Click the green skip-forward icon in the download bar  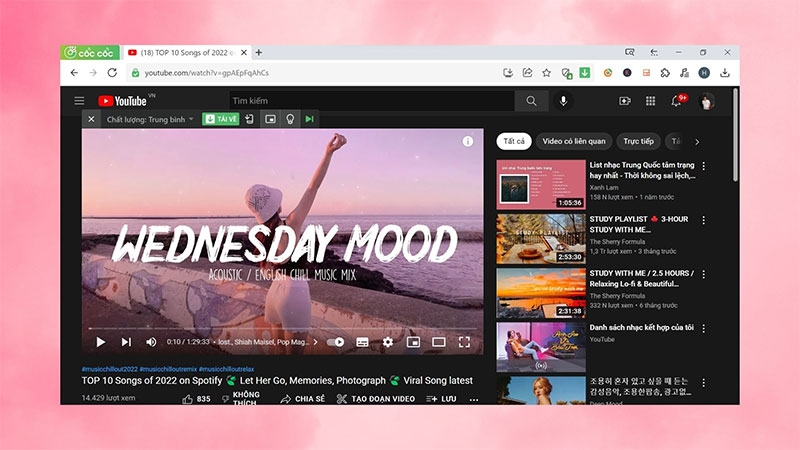coord(309,119)
